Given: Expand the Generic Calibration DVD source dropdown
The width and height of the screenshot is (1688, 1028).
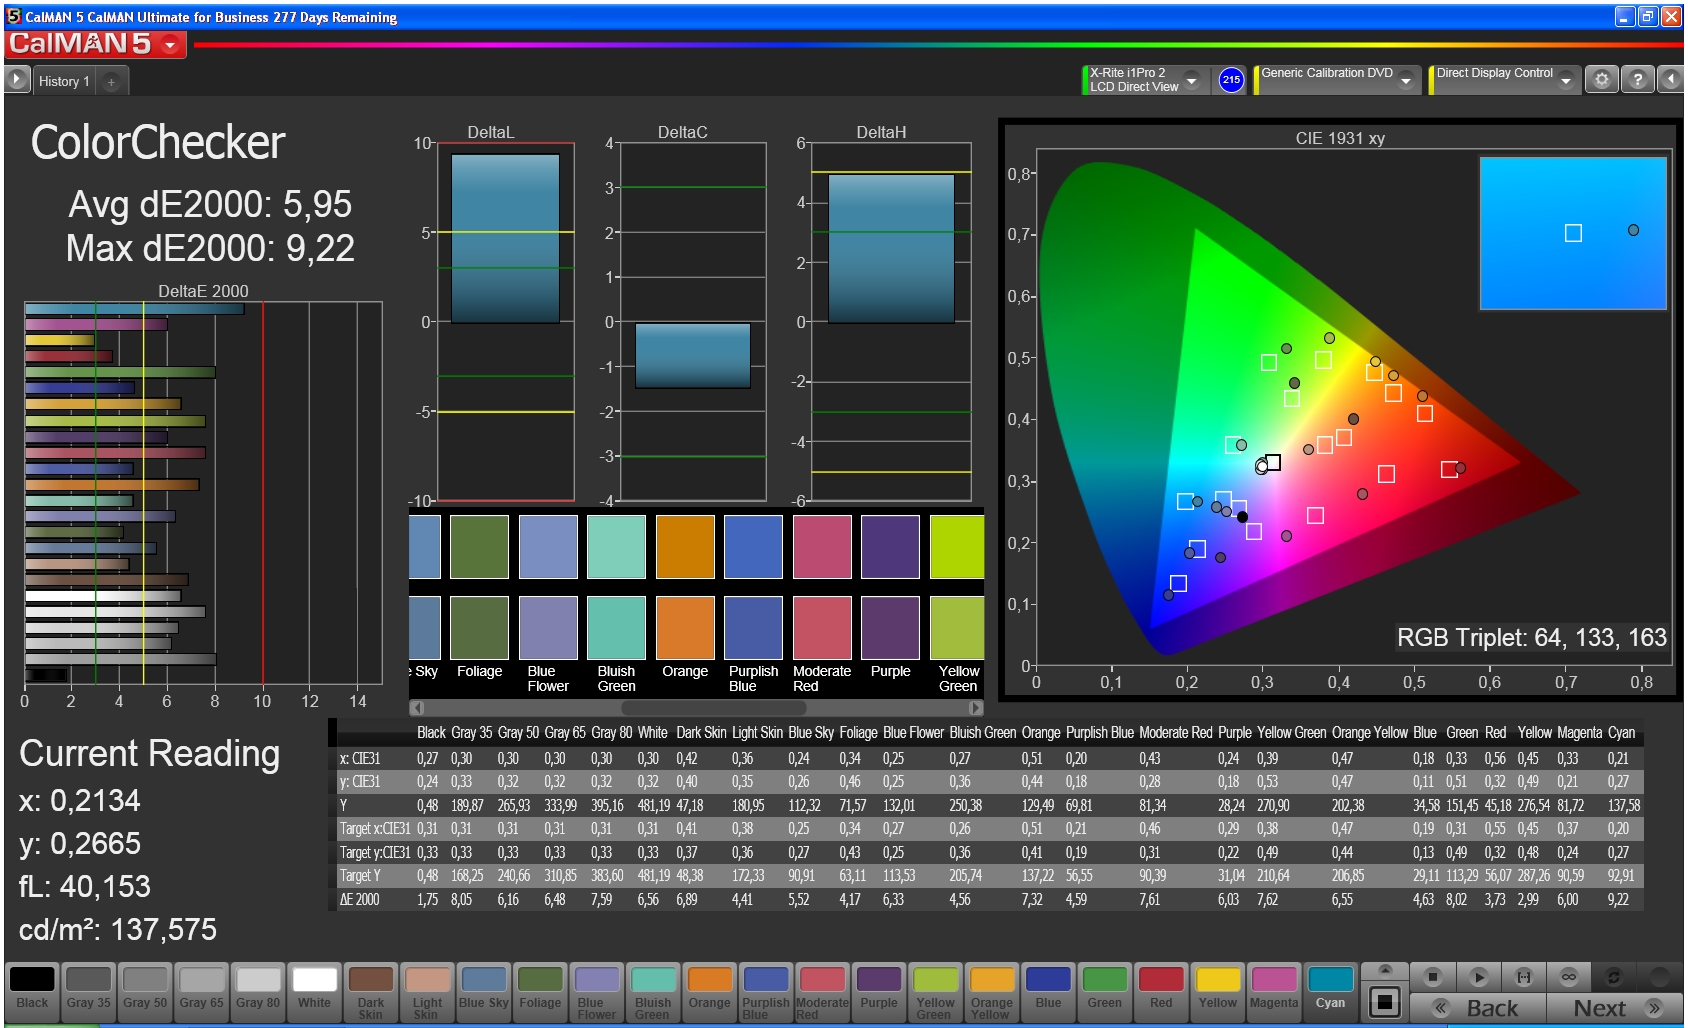Looking at the screenshot, I should [x=1406, y=80].
